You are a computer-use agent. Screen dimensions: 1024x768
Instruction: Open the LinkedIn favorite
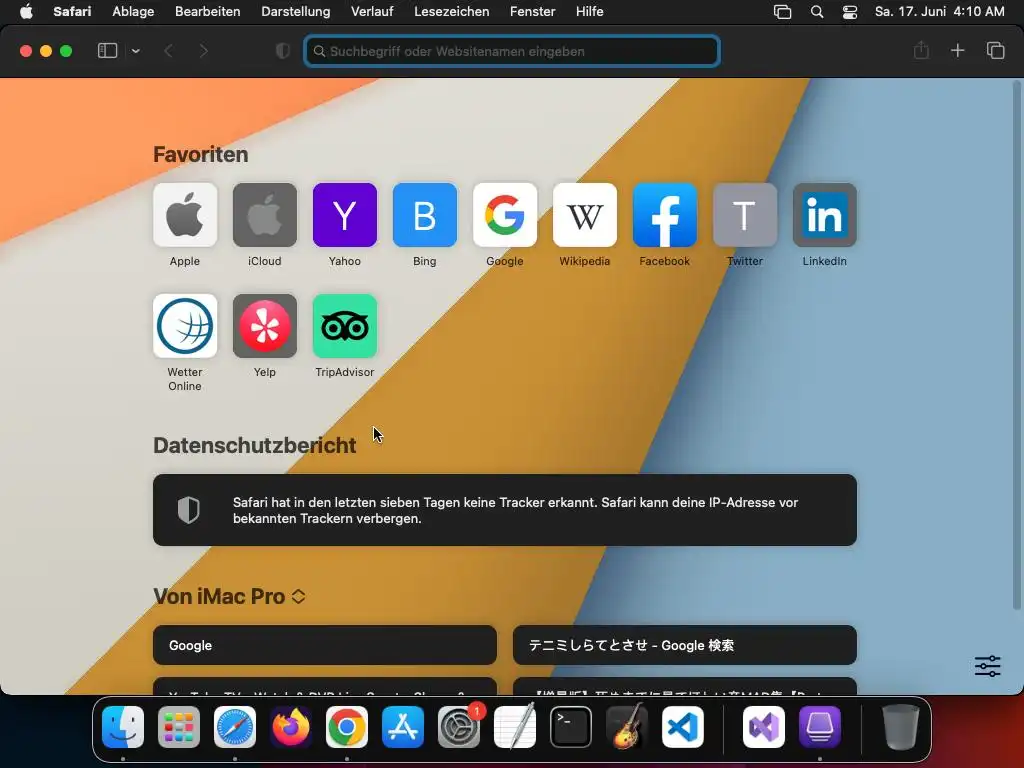(825, 215)
